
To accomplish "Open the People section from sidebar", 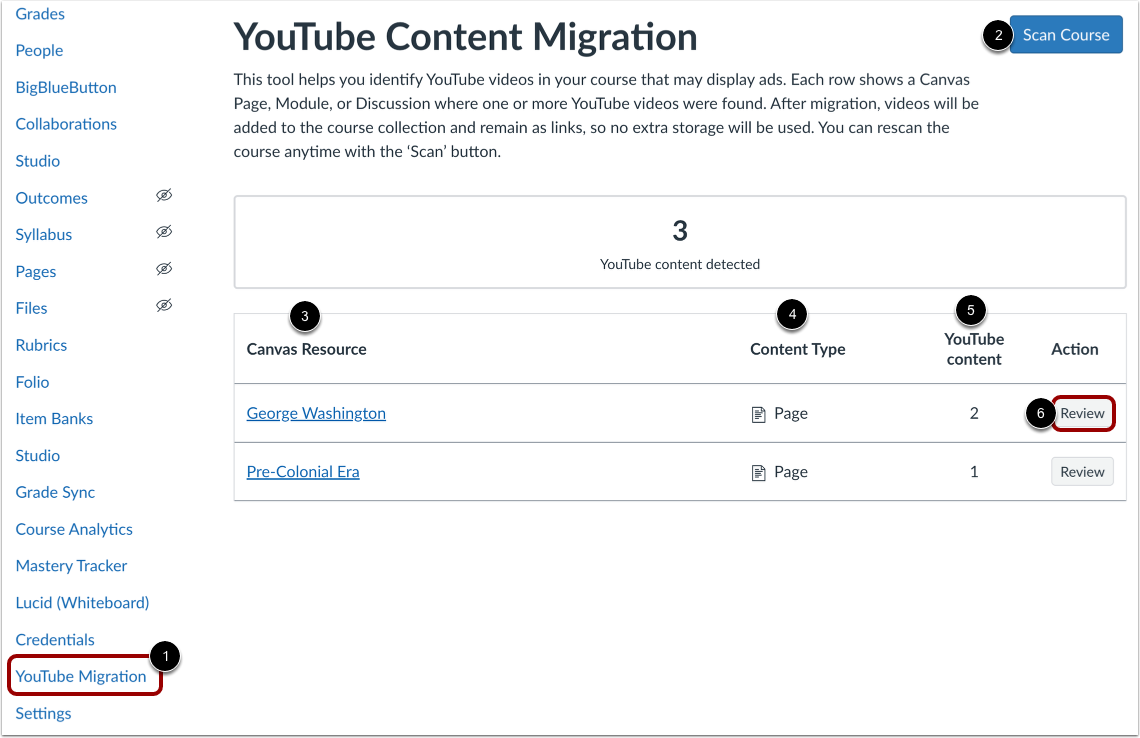I will (39, 50).
